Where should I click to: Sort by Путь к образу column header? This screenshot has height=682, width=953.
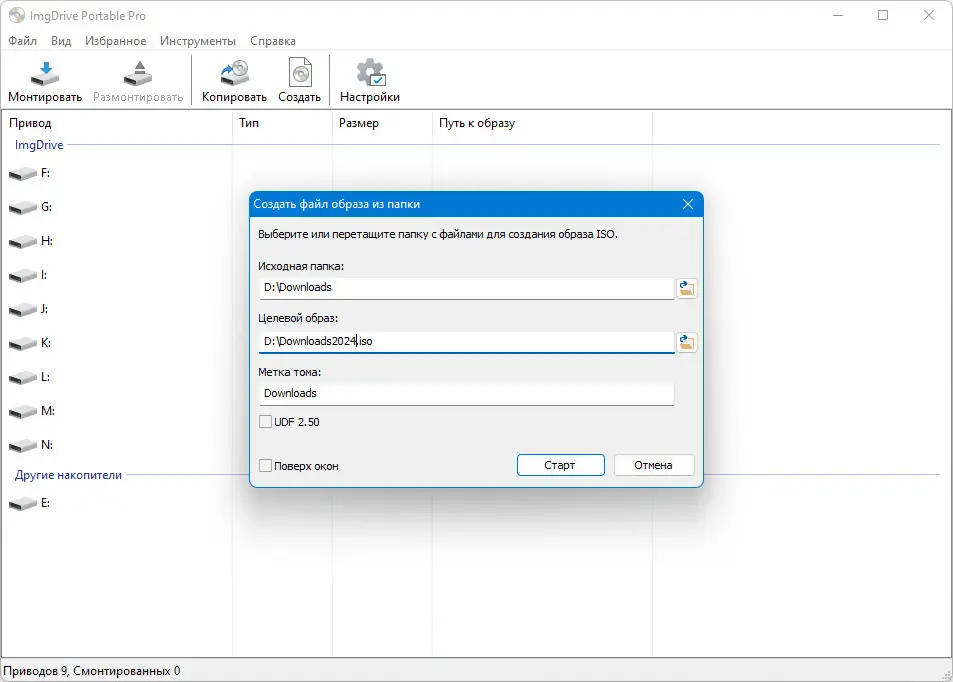542,123
